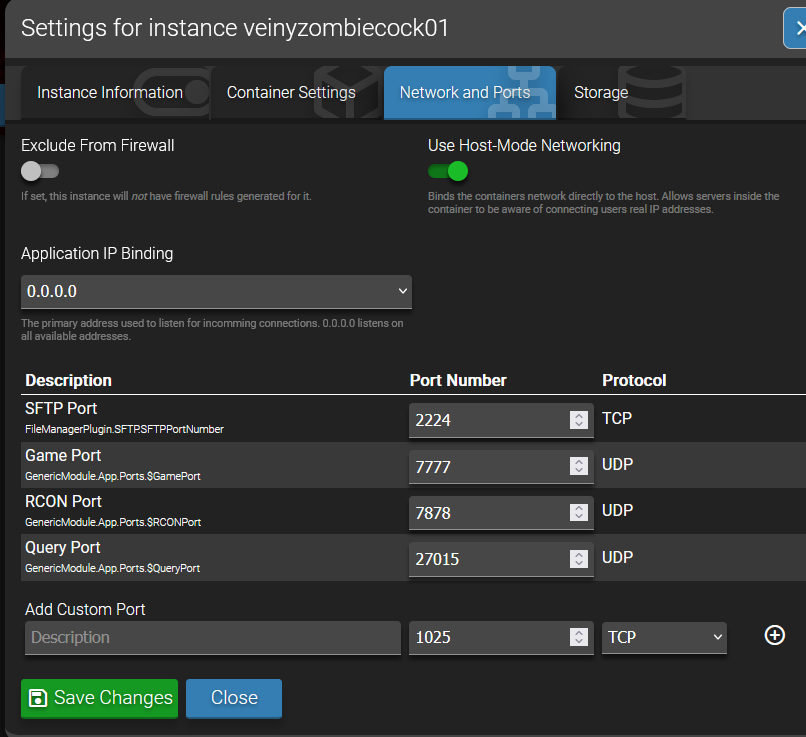Open the Container Settings tab
This screenshot has height=737, width=806.
[291, 93]
